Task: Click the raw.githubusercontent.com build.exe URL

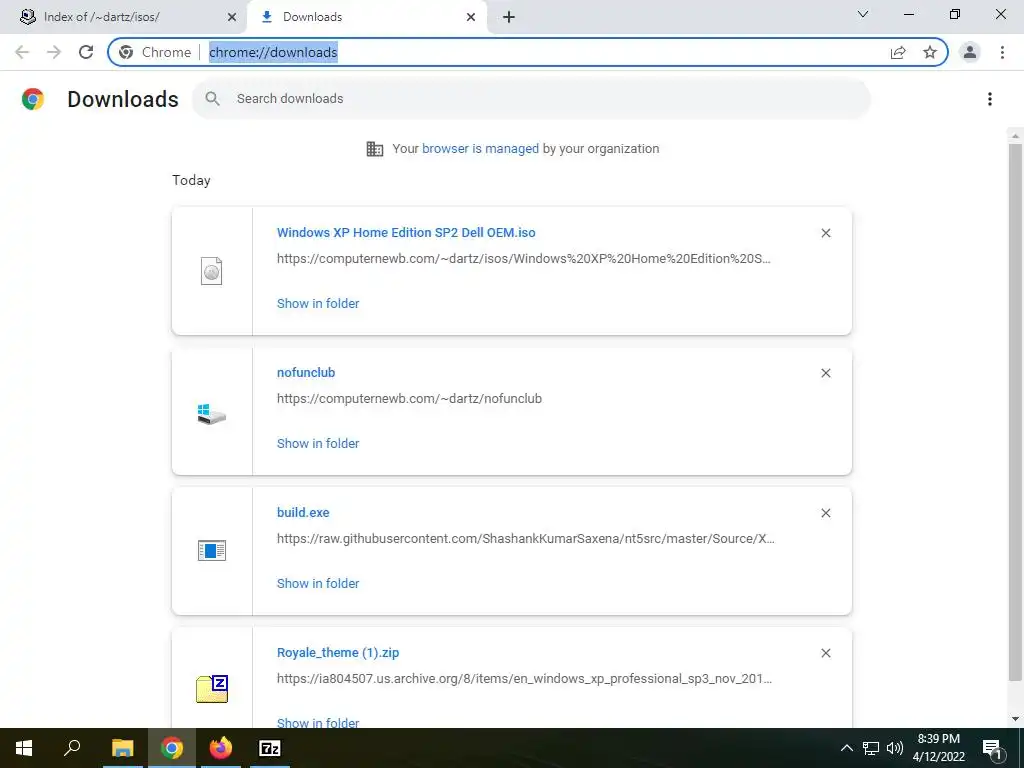Action: tap(526, 539)
